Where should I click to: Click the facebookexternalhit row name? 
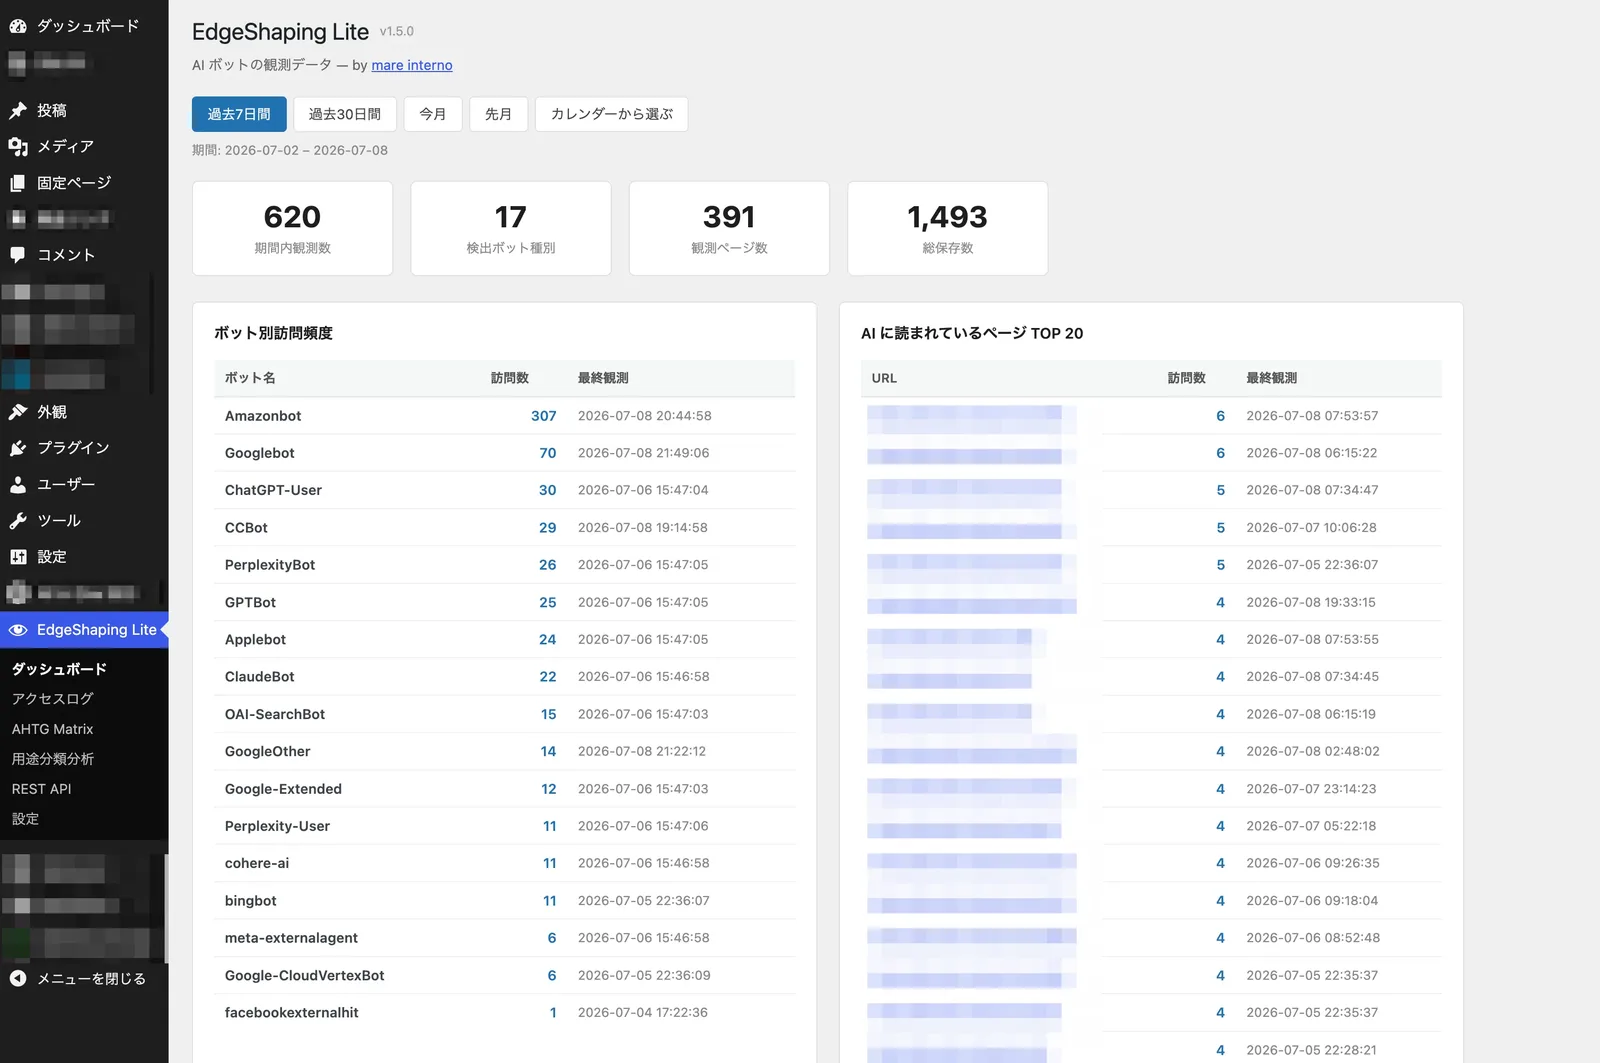click(291, 1013)
